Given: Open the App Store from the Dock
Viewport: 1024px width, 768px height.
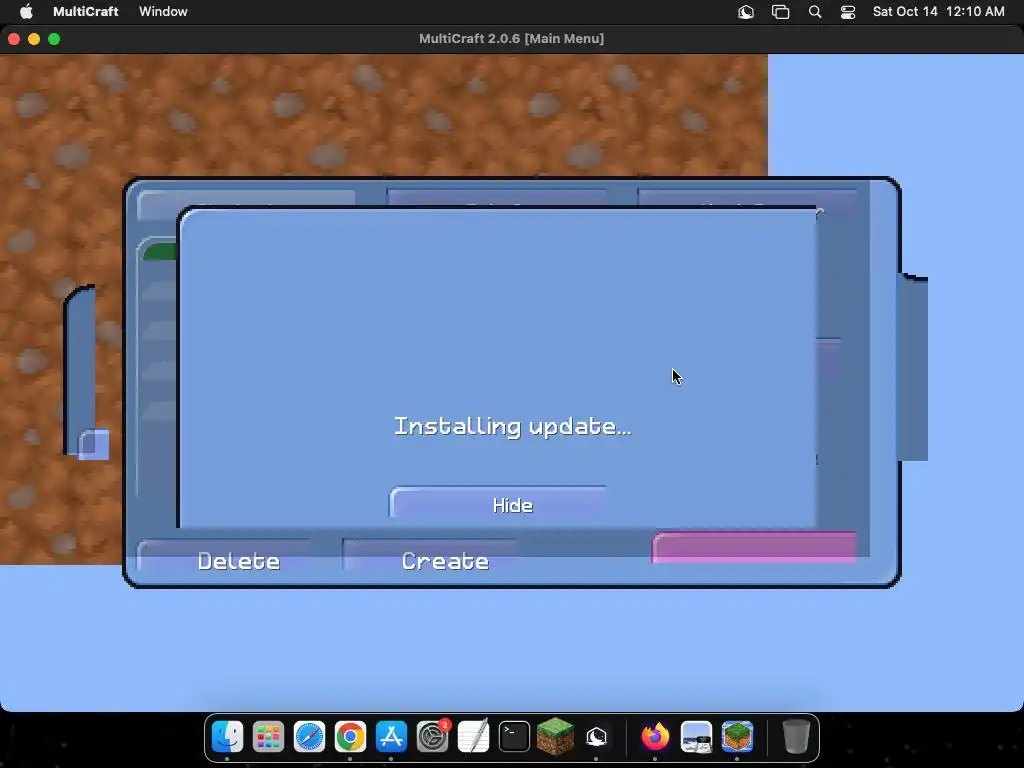Looking at the screenshot, I should point(391,737).
